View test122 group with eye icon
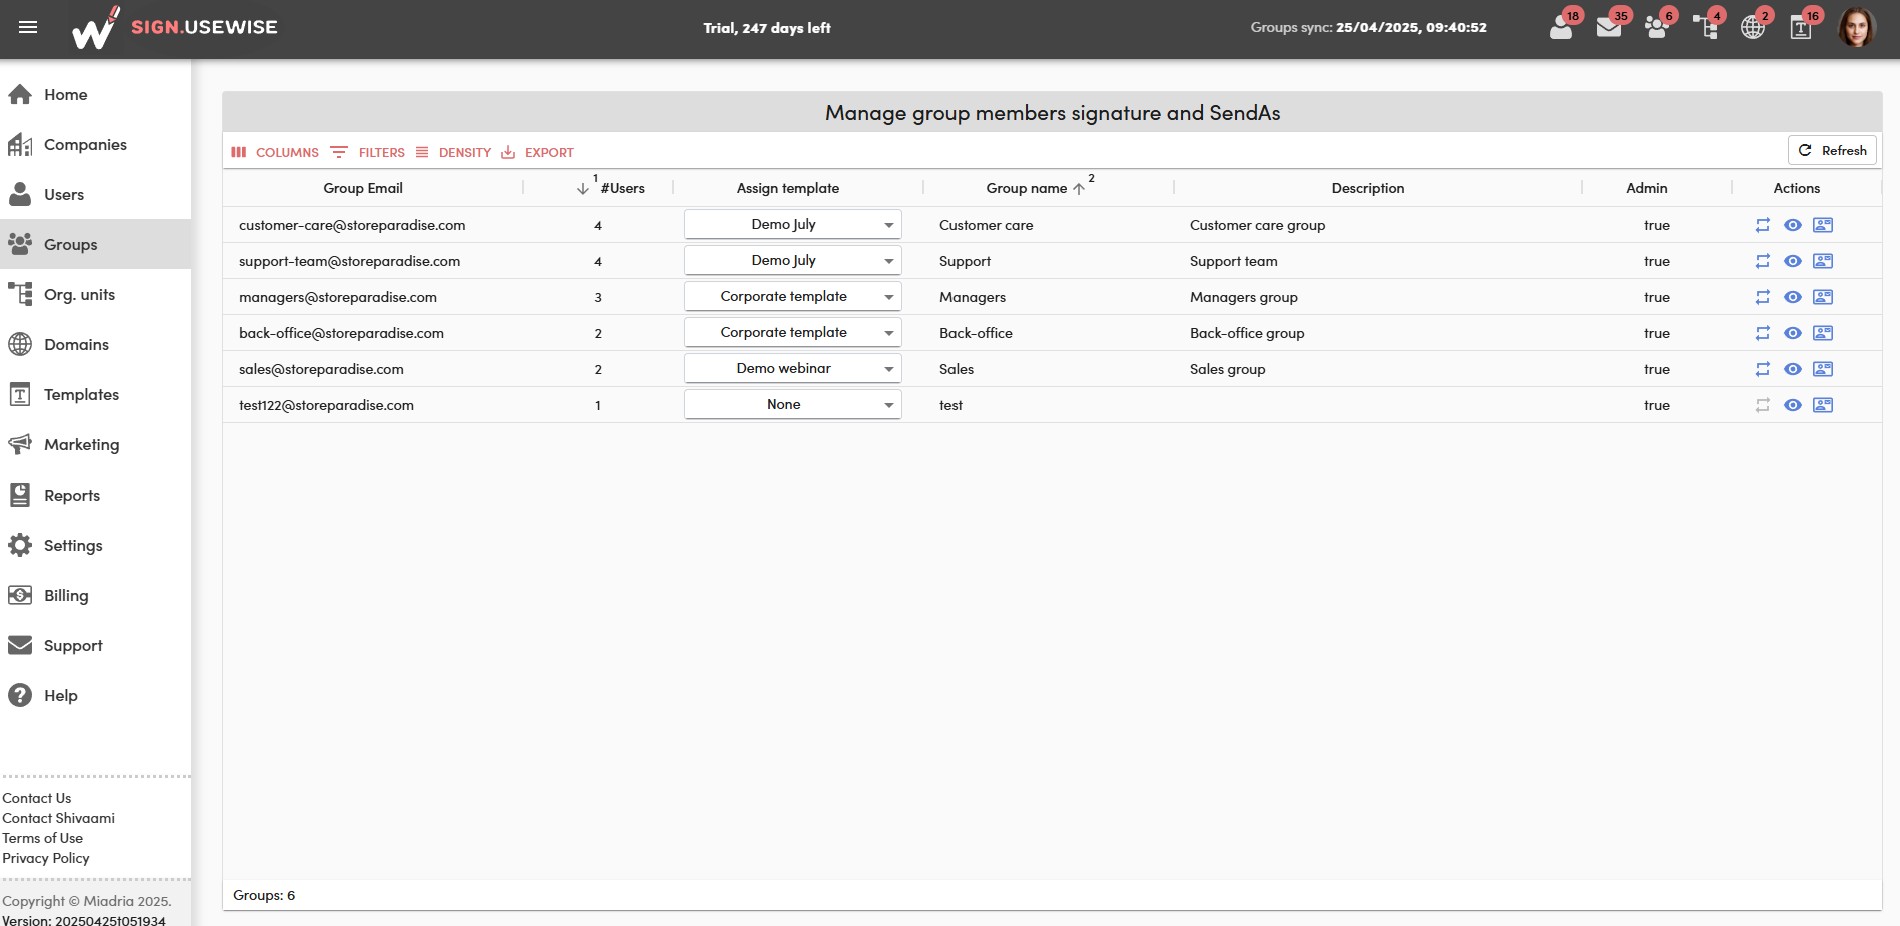The image size is (1900, 926). pos(1793,405)
